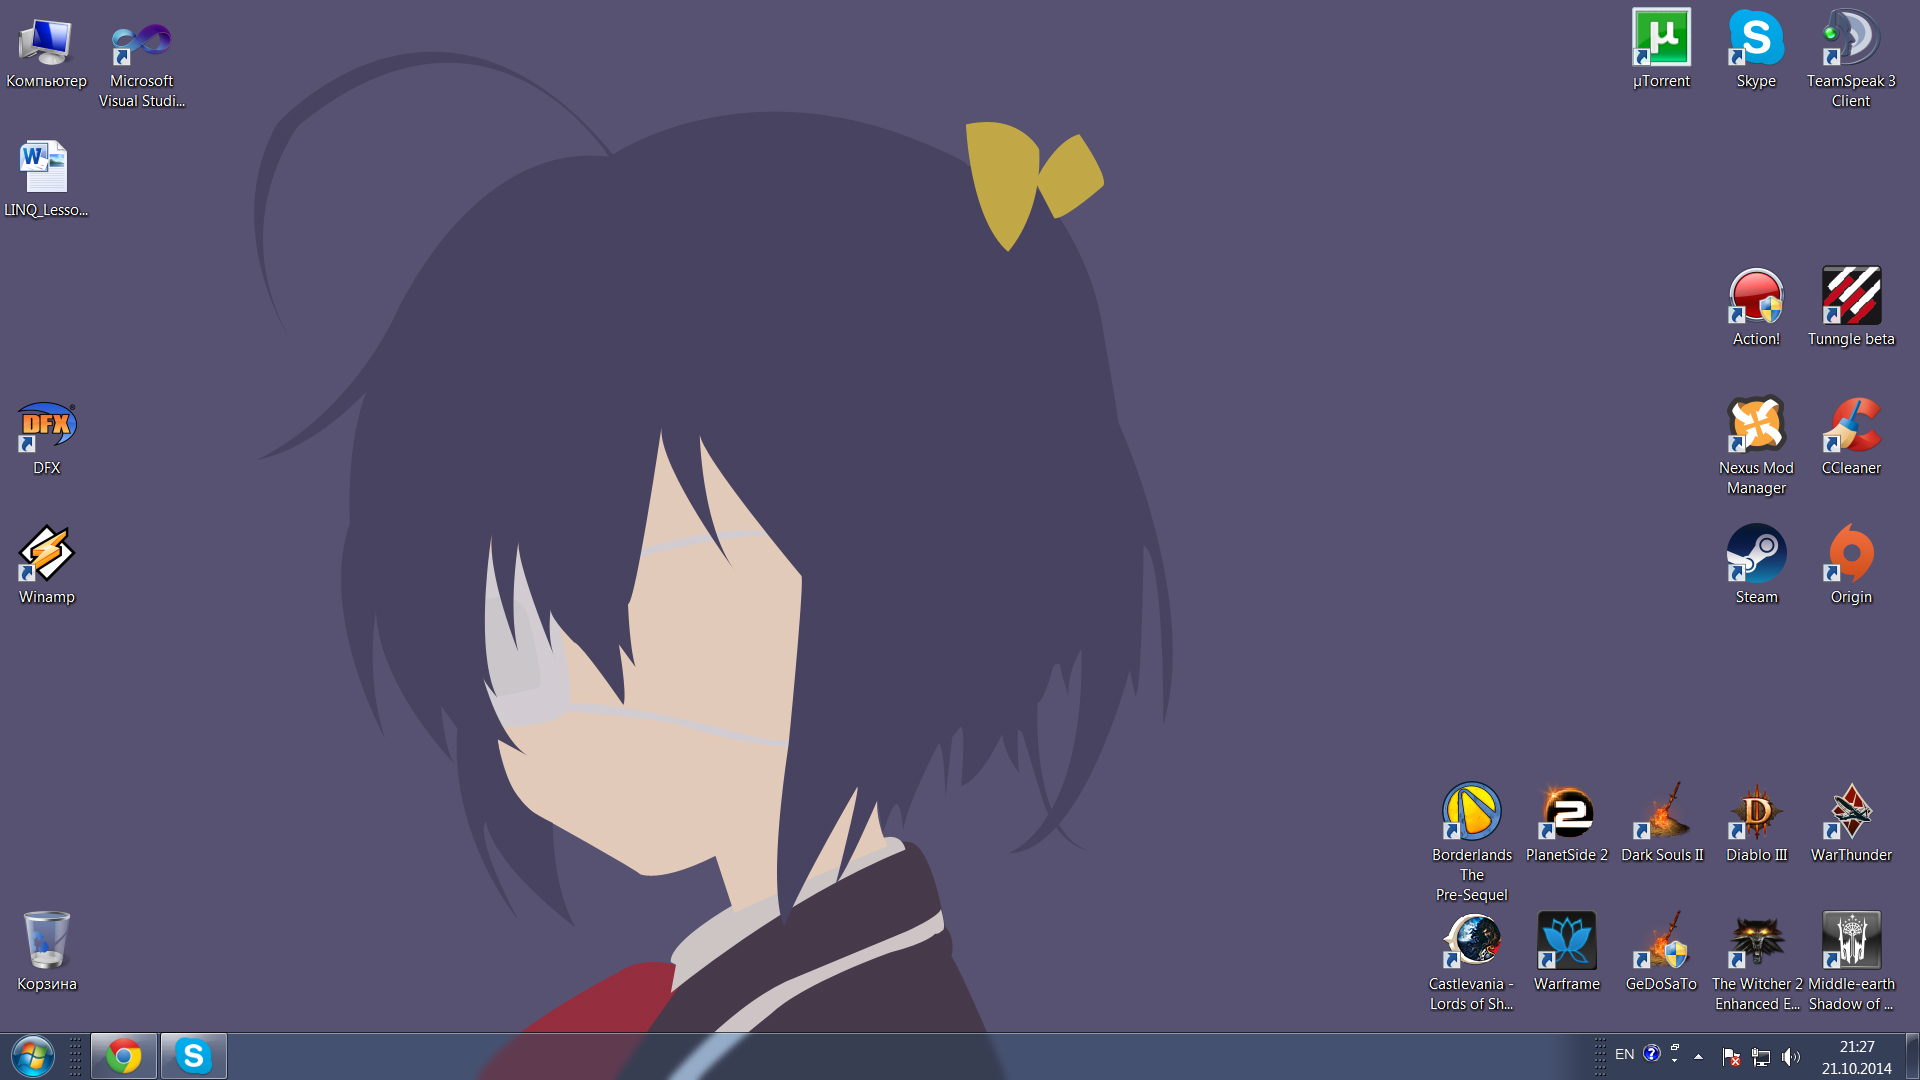The height and width of the screenshot is (1080, 1920).
Task: Switch to Chrome in the taskbar
Action: [124, 1056]
